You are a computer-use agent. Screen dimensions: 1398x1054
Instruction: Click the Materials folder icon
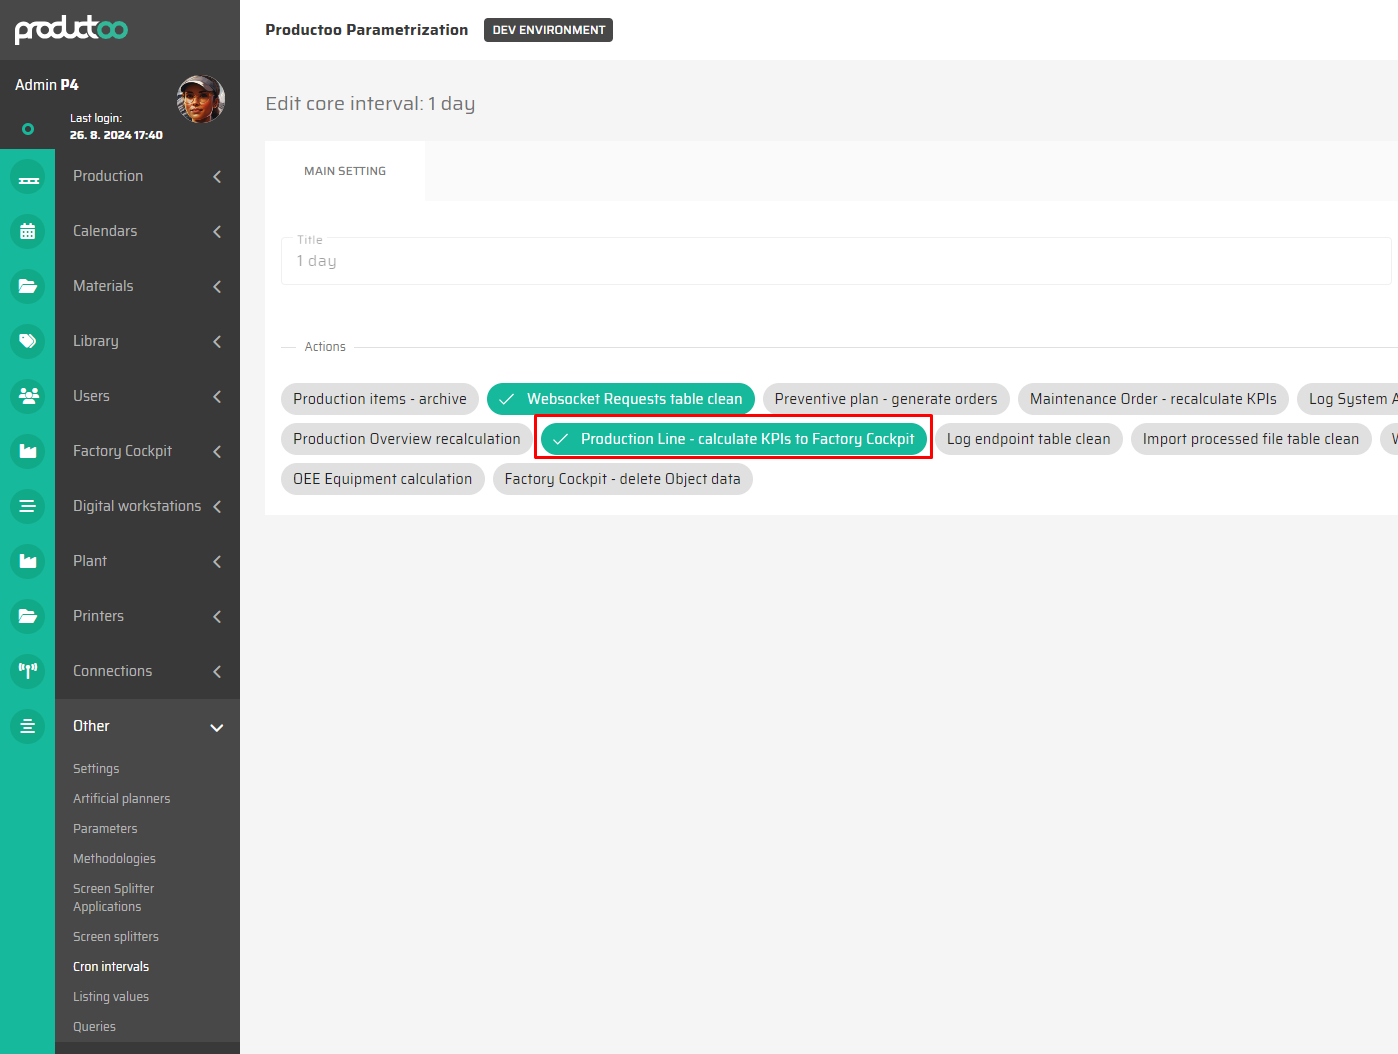[28, 287]
